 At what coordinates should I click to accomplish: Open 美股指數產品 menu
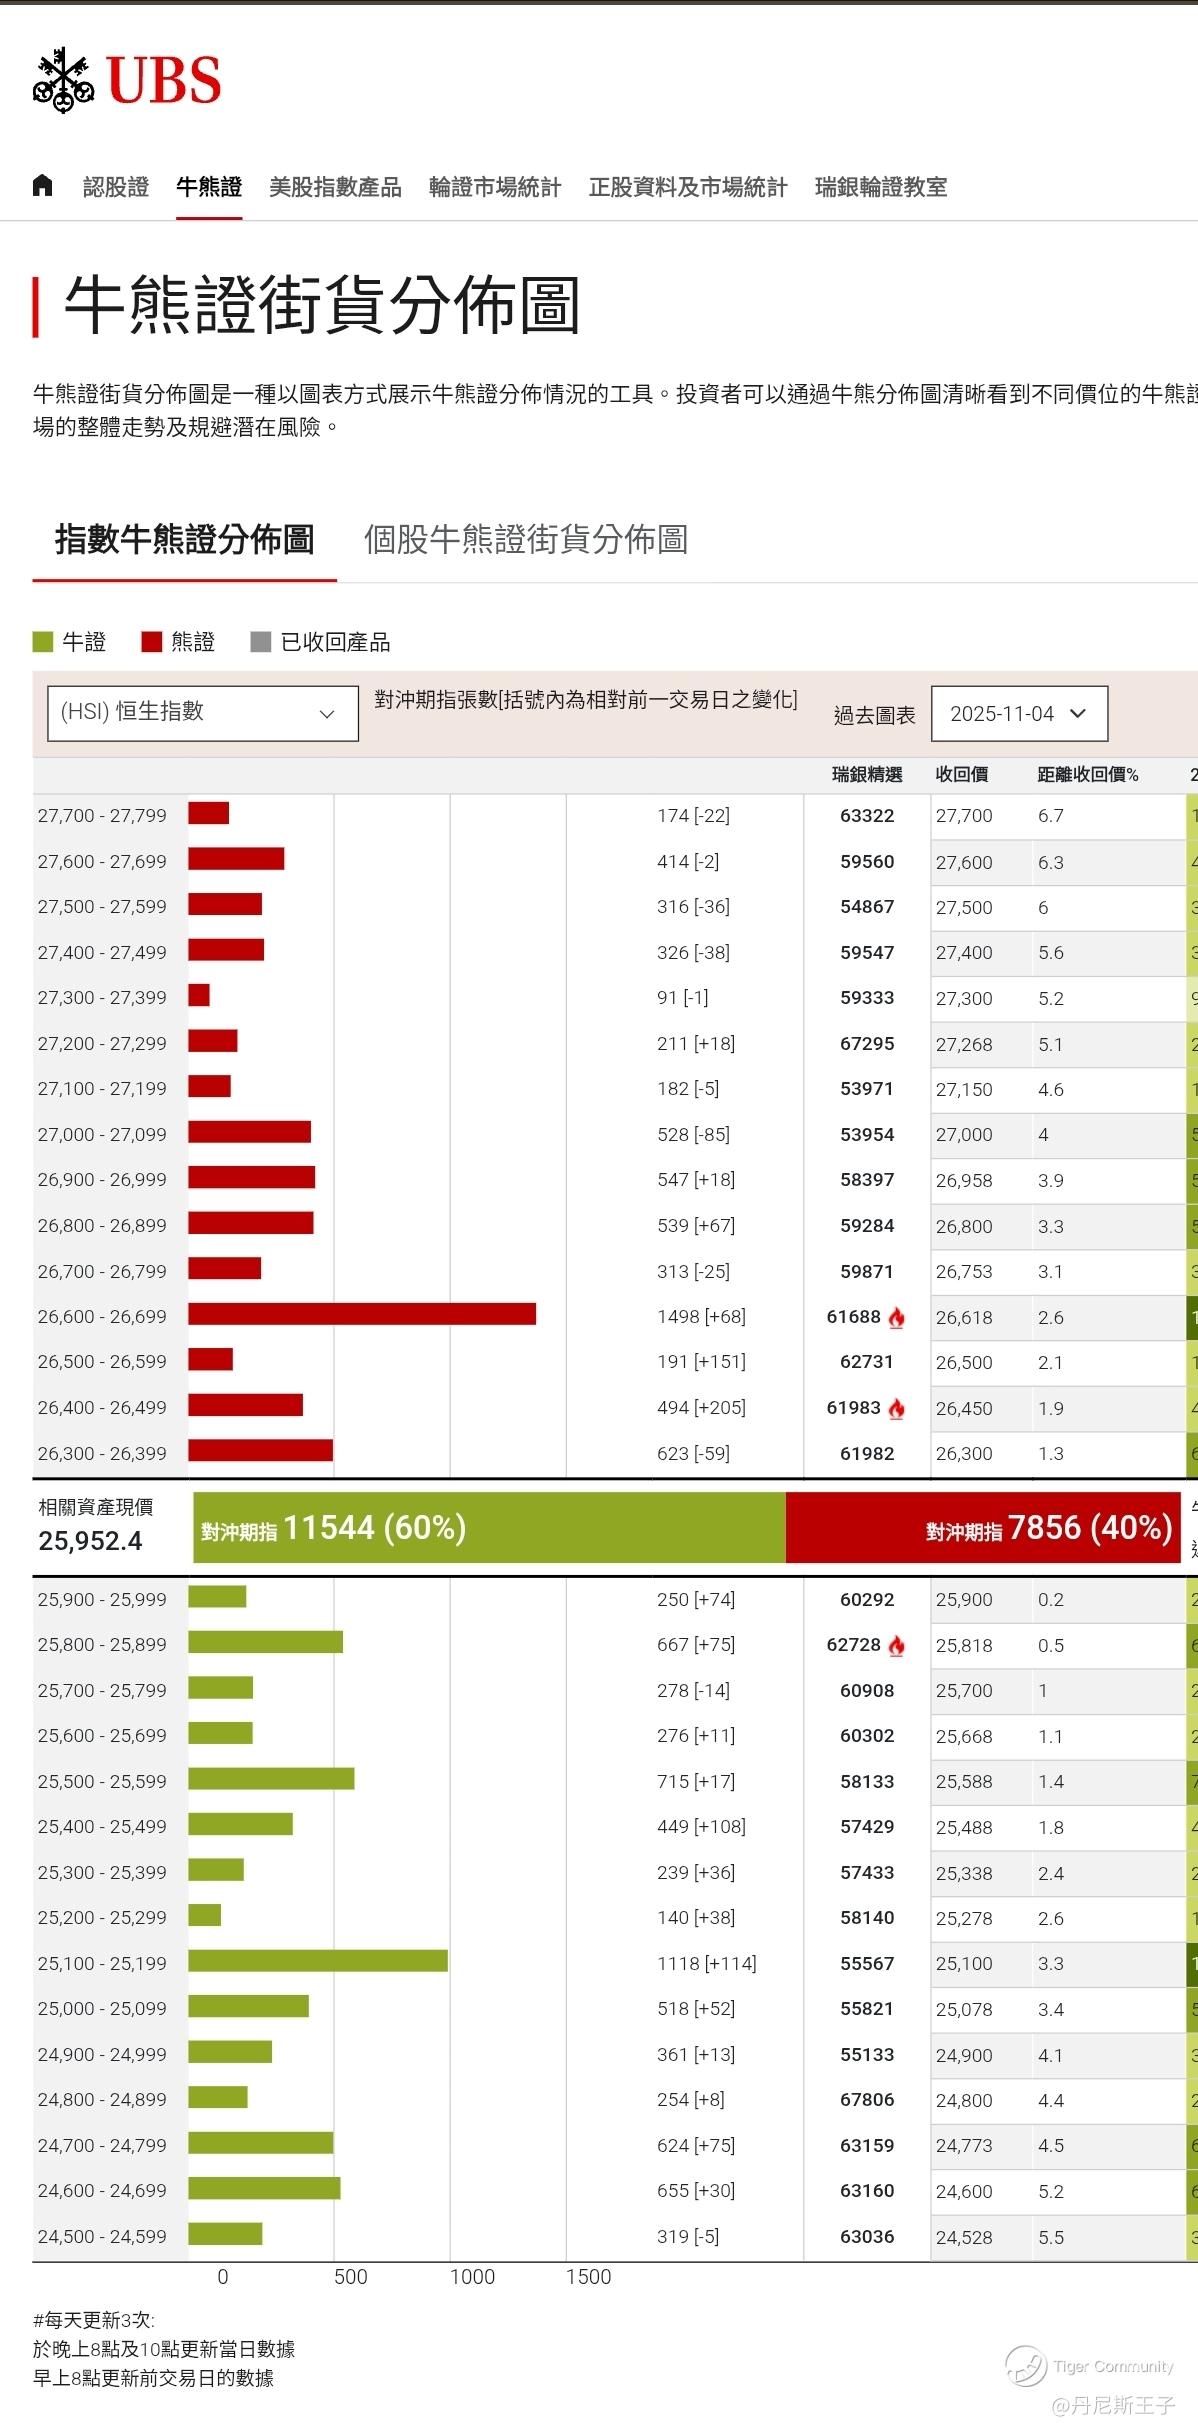(335, 187)
